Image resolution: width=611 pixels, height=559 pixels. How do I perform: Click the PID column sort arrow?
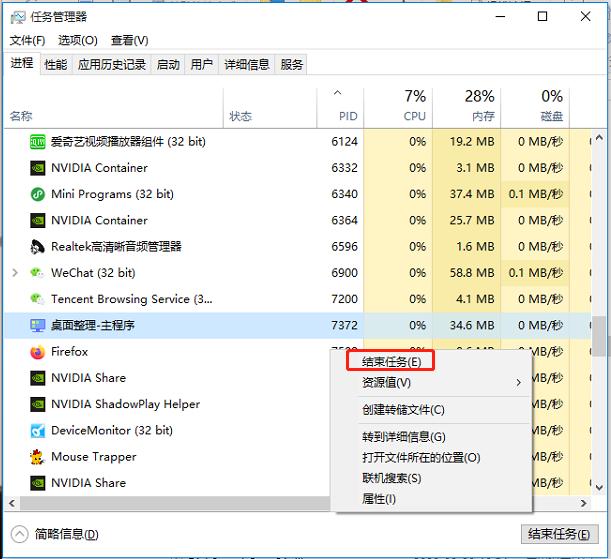coord(337,93)
